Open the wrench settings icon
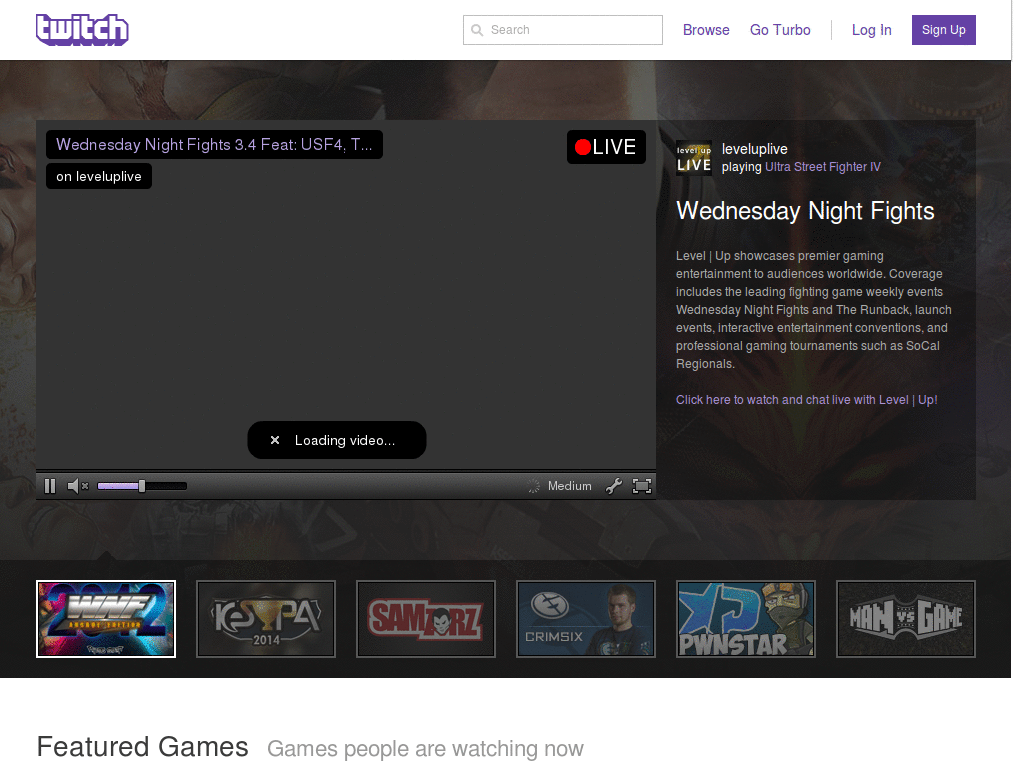 click(613, 486)
